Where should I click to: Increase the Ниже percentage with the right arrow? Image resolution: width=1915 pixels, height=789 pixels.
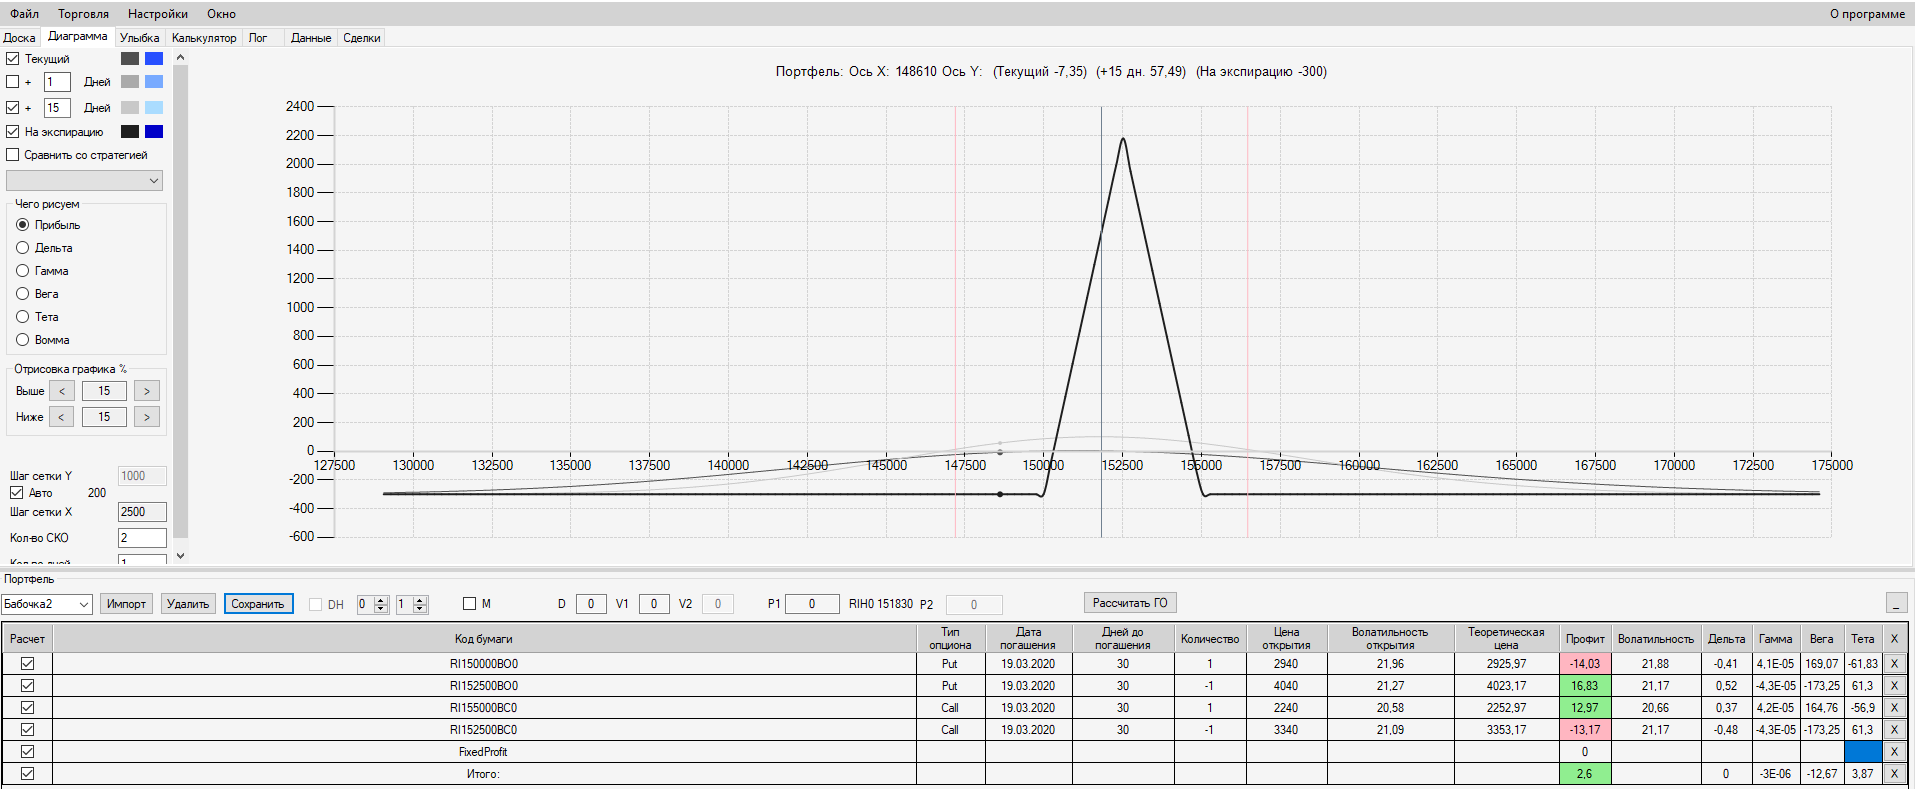(x=147, y=417)
